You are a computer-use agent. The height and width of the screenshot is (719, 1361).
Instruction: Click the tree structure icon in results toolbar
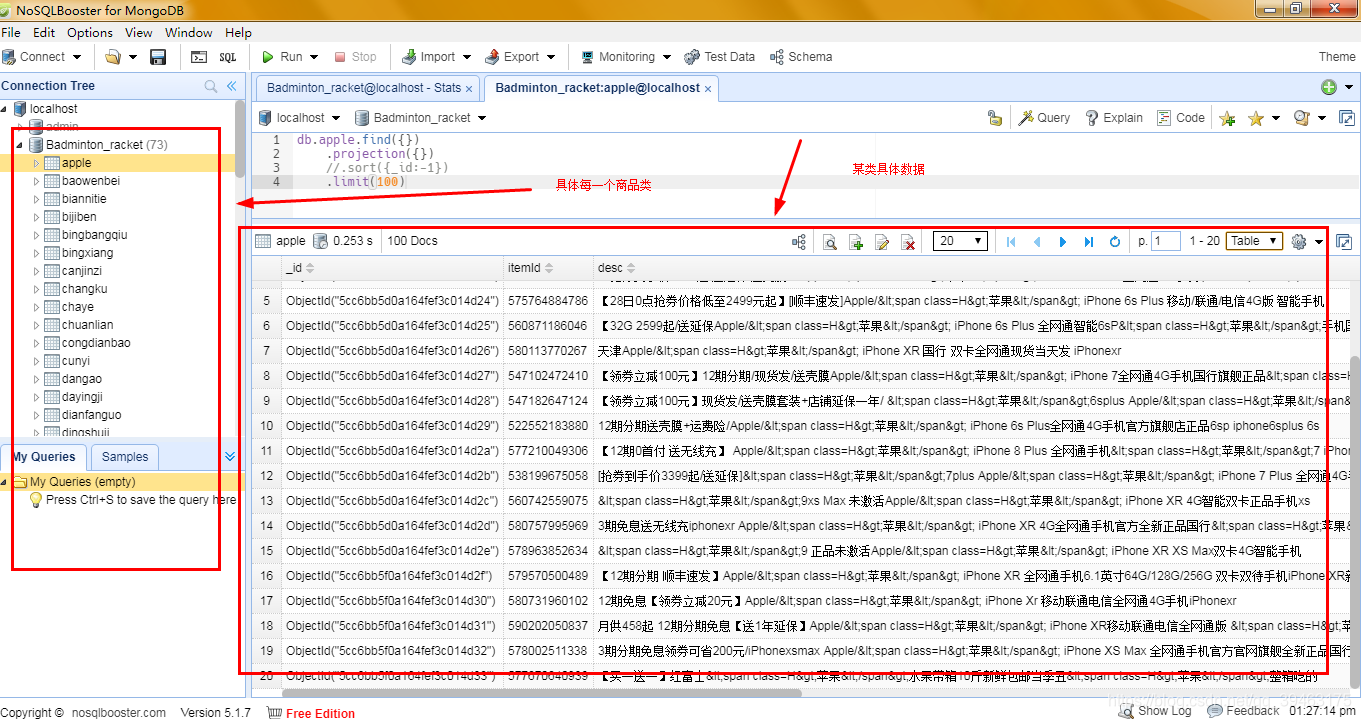click(x=799, y=242)
